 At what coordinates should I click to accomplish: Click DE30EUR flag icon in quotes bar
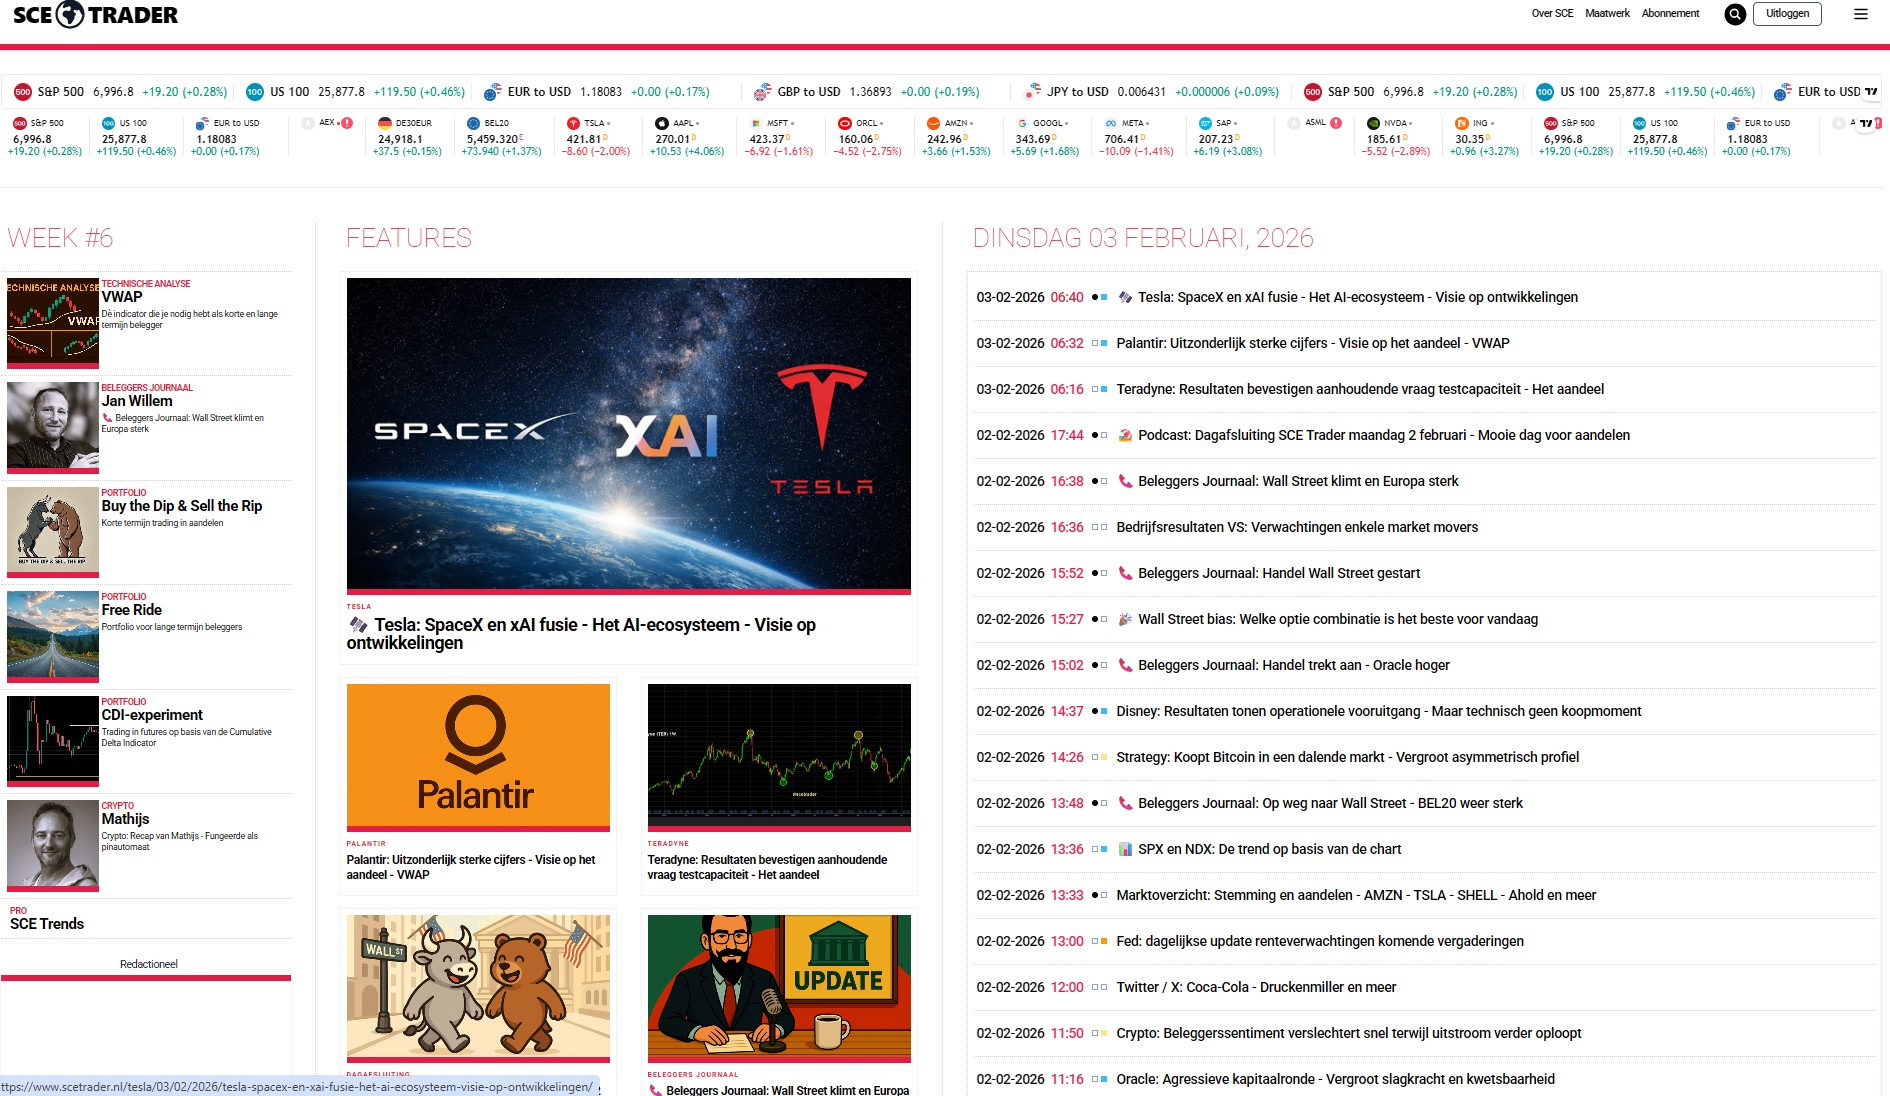385,123
